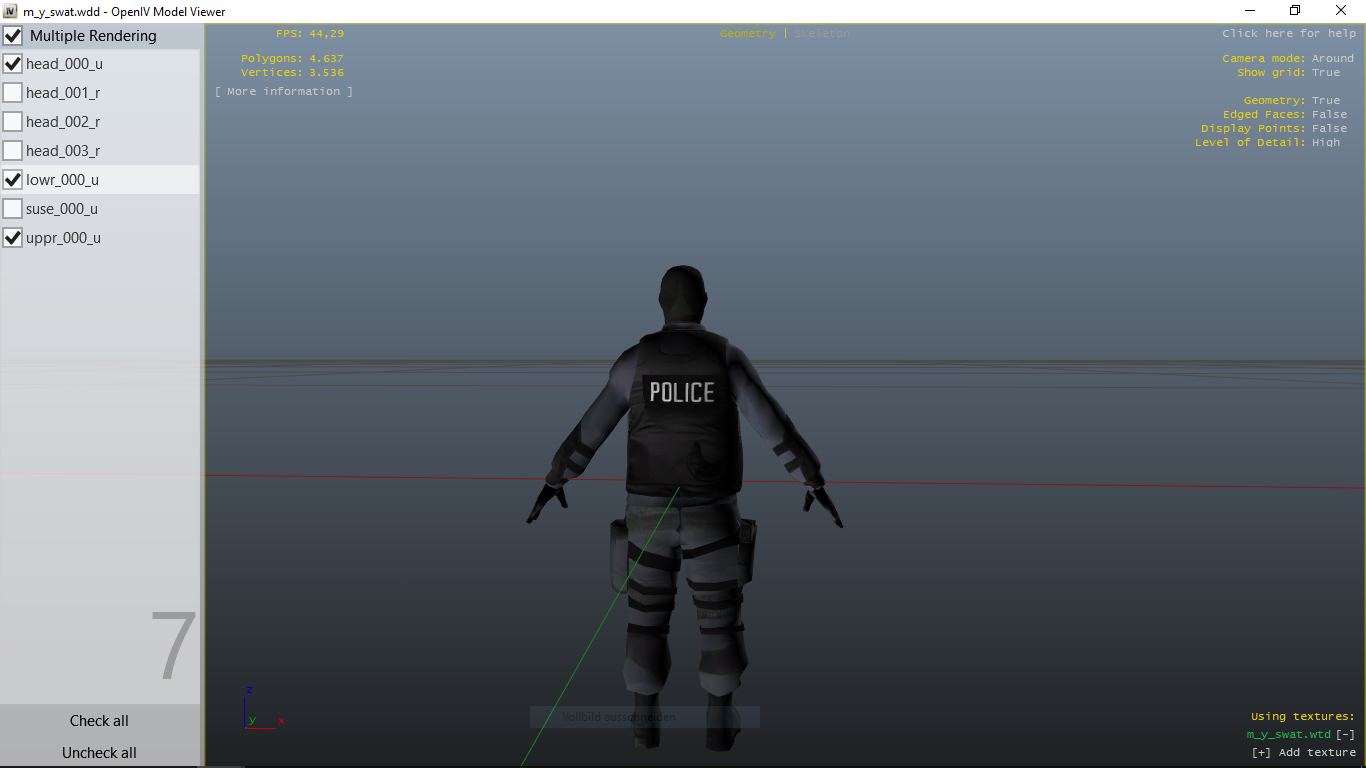Switch to the Skeleton view tab
The height and width of the screenshot is (768, 1366).
(822, 33)
